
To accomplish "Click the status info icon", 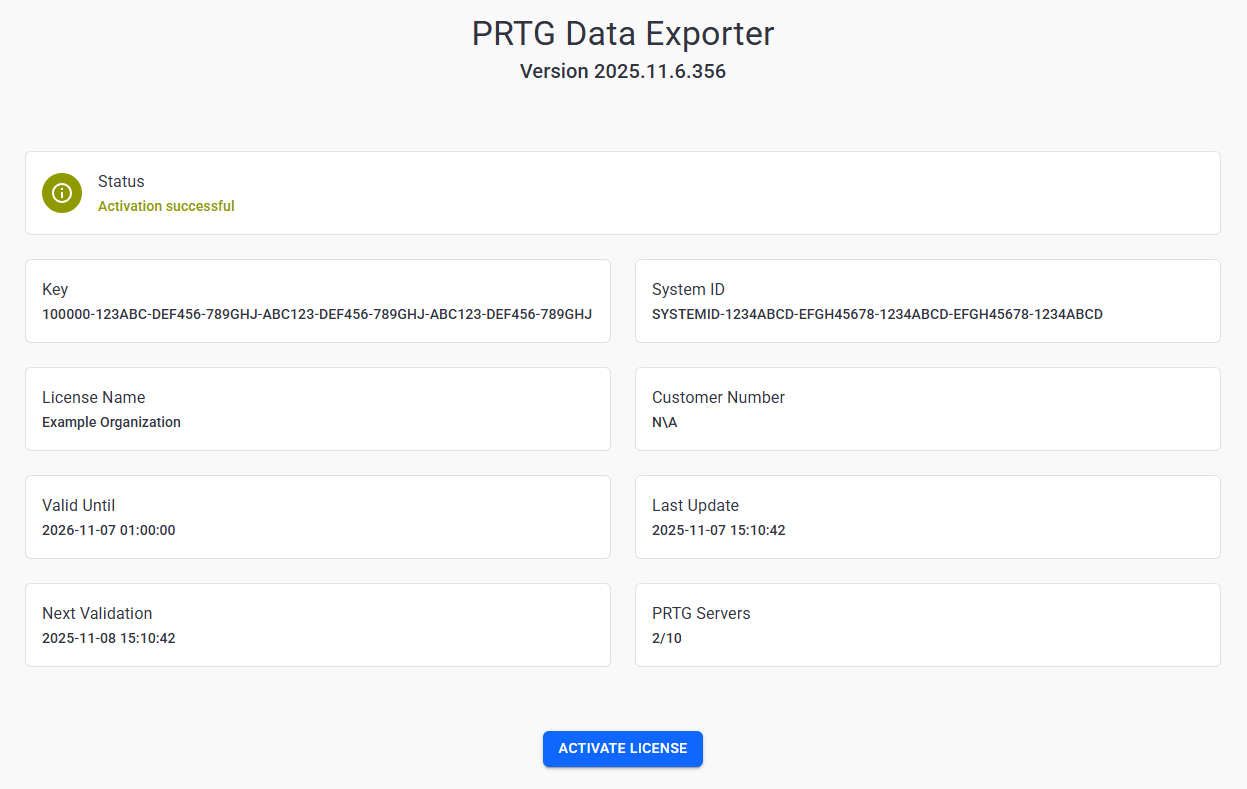I will [62, 193].
